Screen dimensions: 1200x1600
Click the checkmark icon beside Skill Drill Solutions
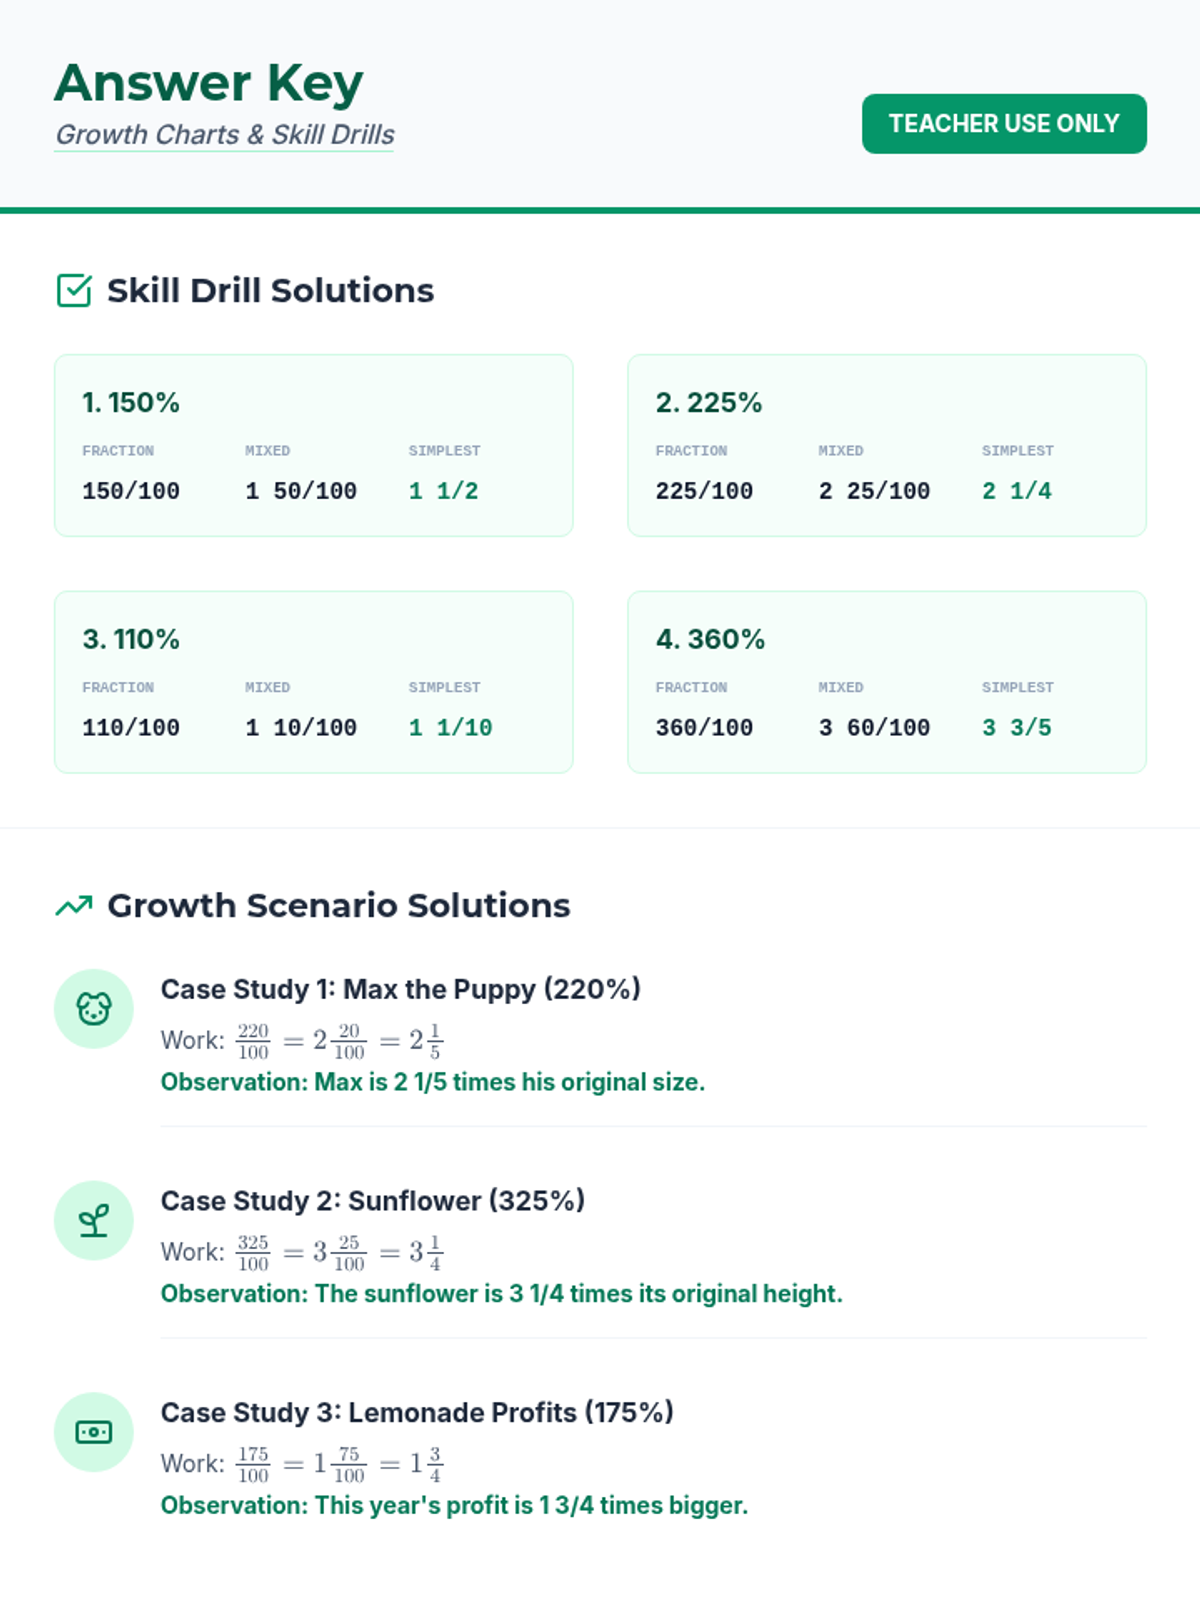[74, 291]
